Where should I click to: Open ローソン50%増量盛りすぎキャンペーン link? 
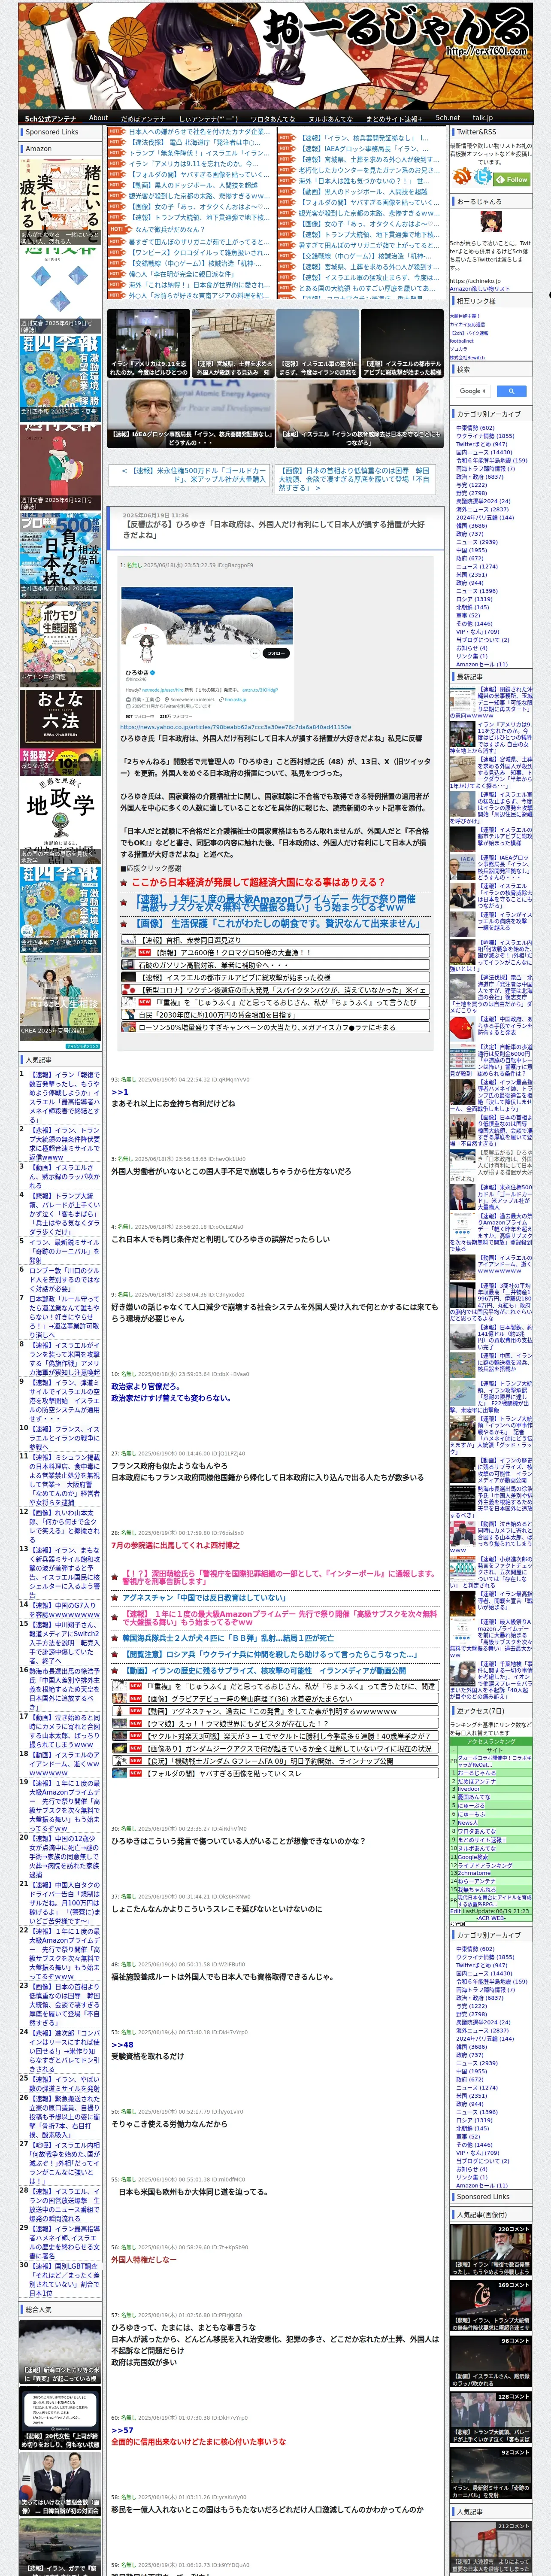point(267,1027)
